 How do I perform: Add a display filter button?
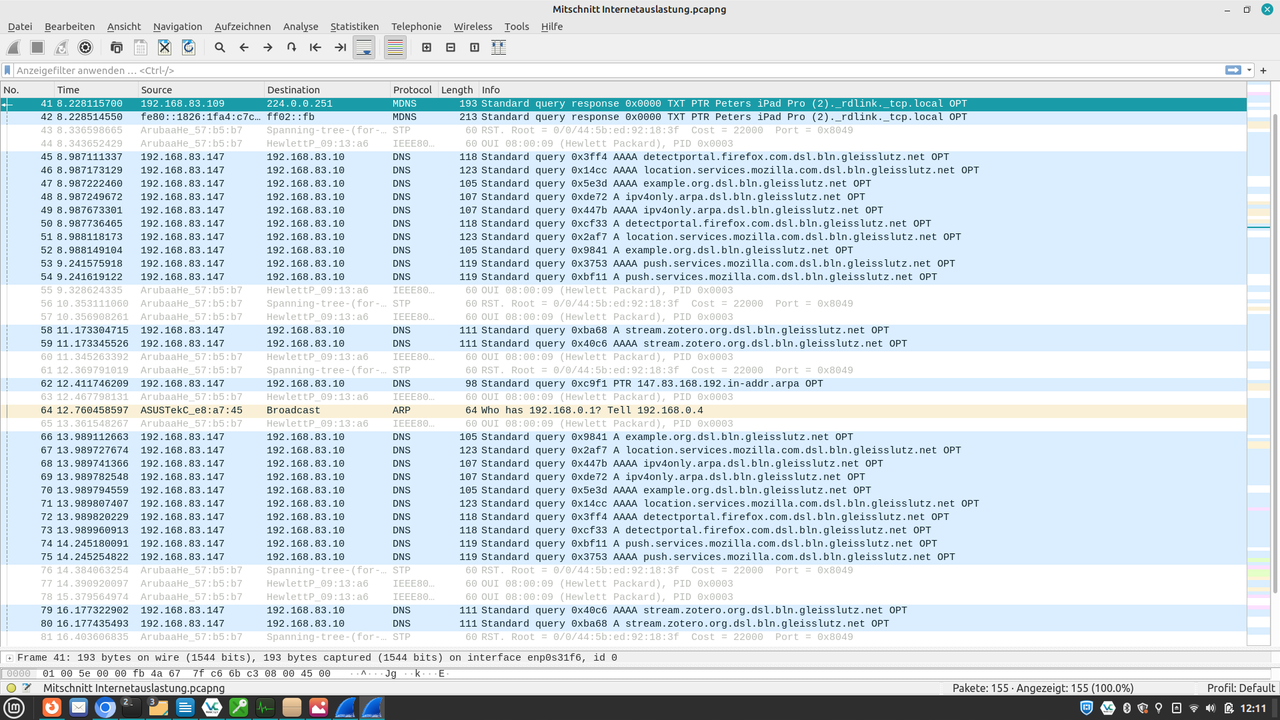click(x=1264, y=71)
